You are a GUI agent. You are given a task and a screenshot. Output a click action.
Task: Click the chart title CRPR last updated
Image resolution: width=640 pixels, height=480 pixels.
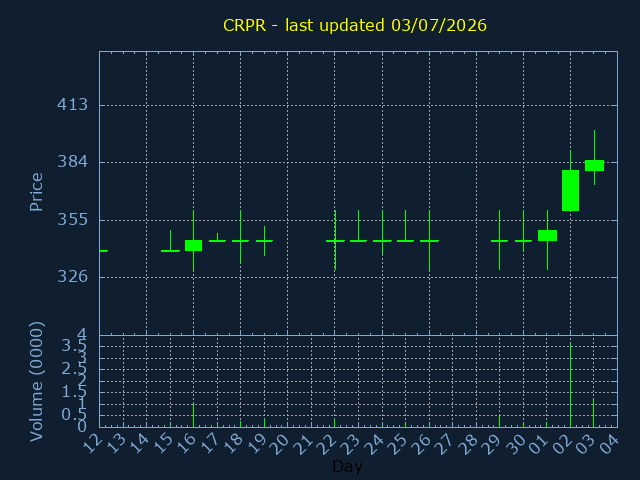pyautogui.click(x=355, y=25)
